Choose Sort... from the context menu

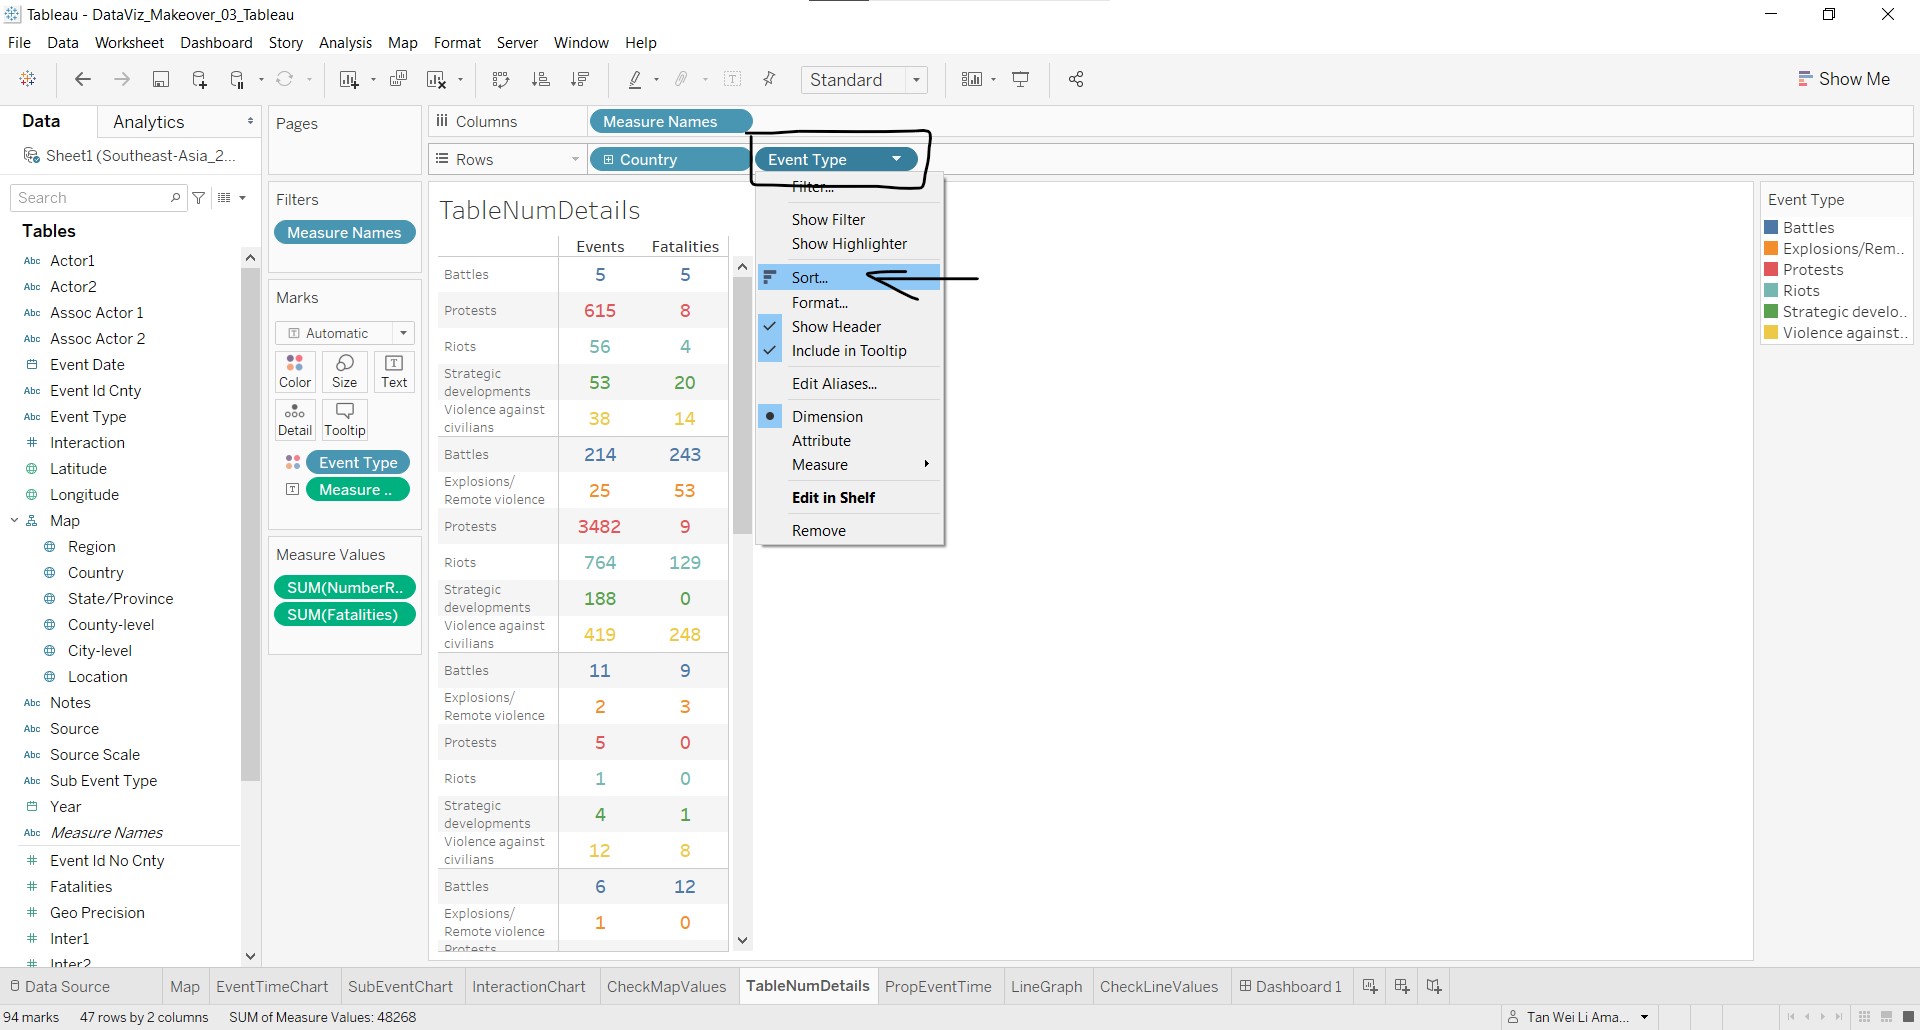[x=809, y=278]
